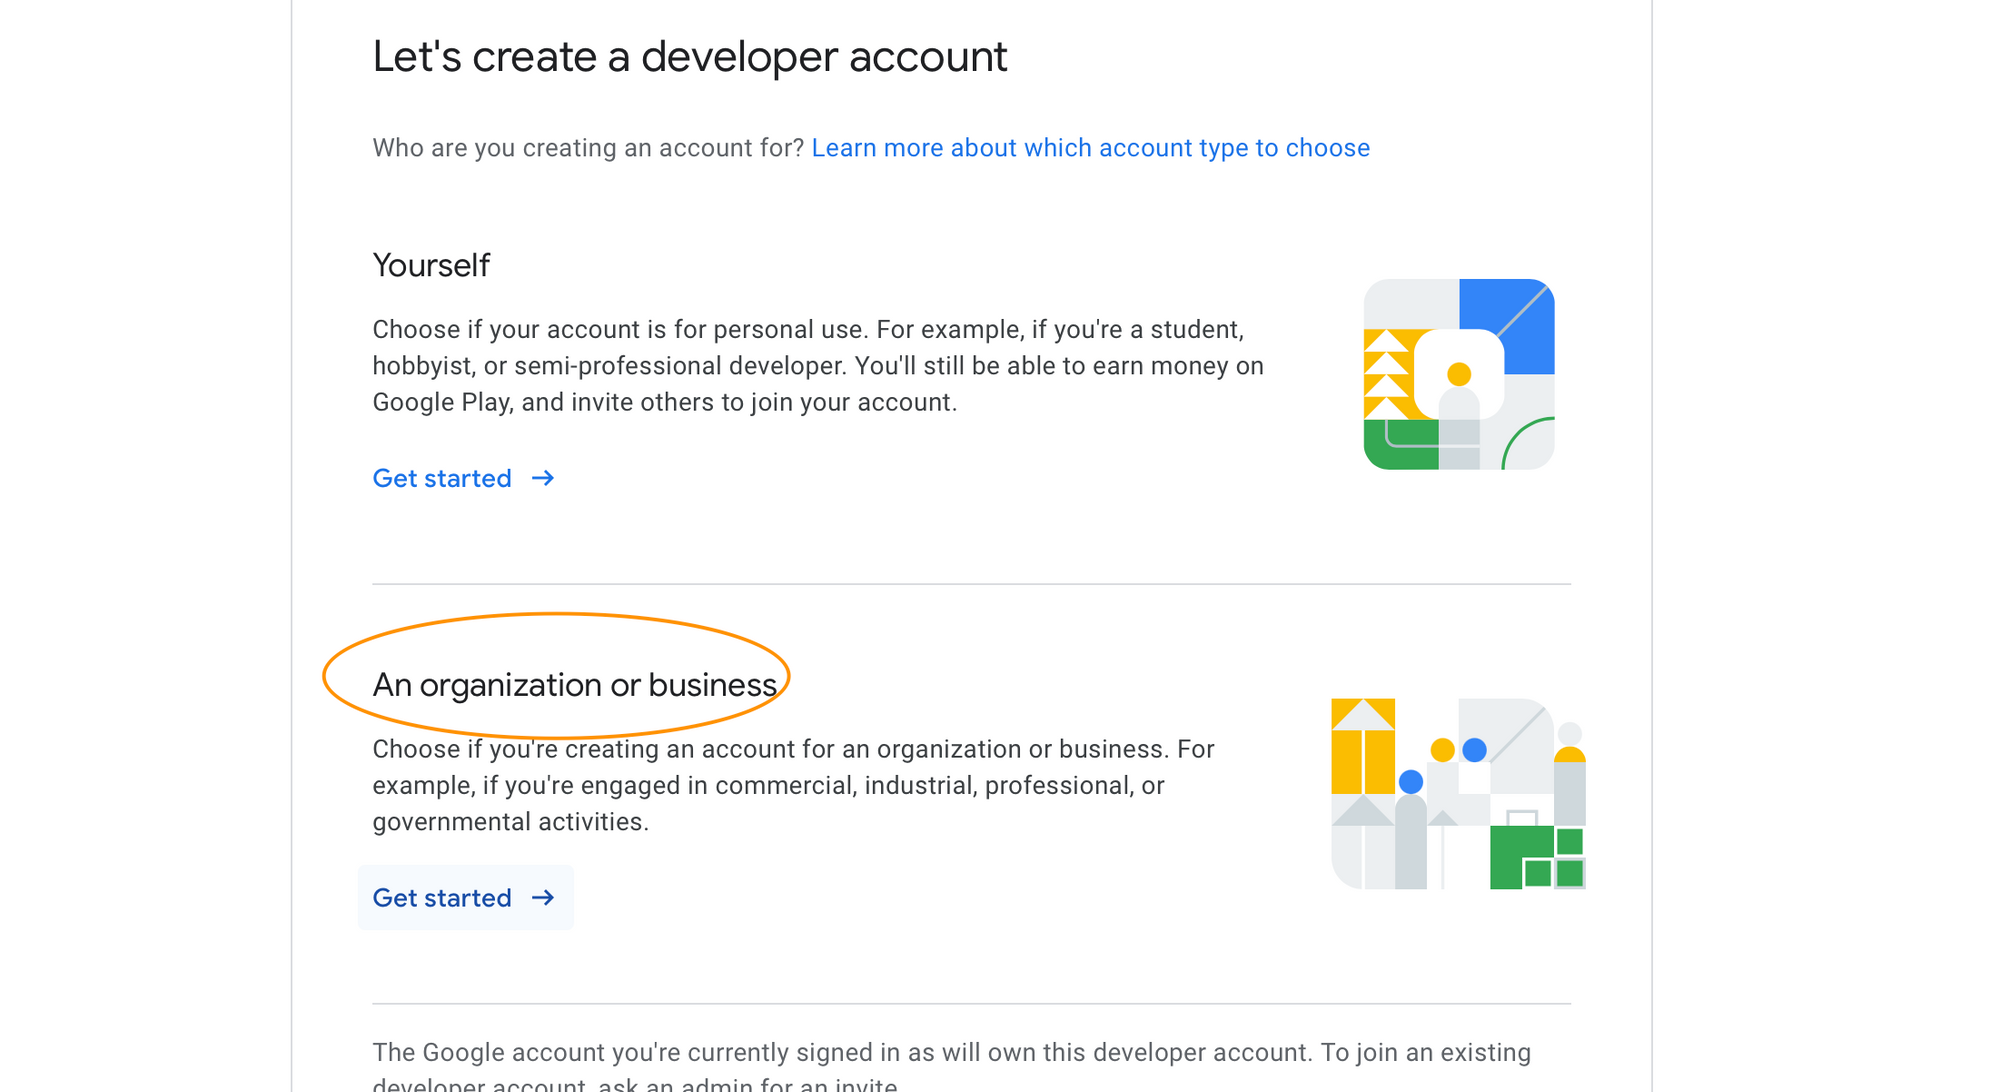Click the 'Let's create a developer account' title
This screenshot has width=2000, height=1092.
(689, 57)
